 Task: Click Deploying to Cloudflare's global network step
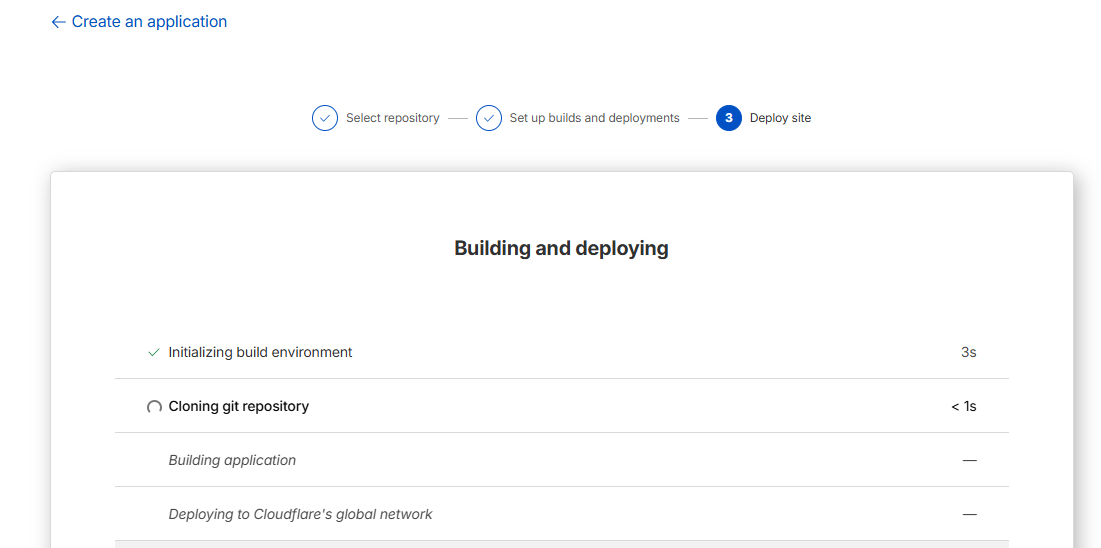click(x=301, y=514)
